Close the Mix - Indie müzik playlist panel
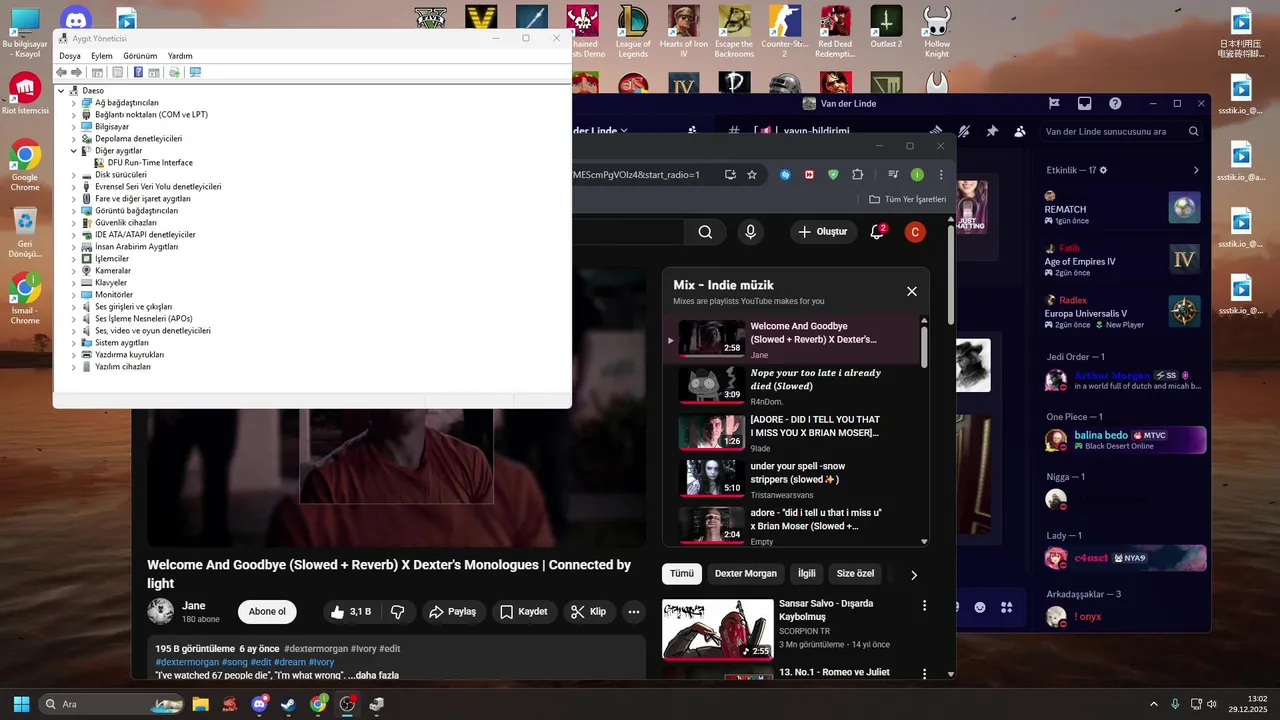Viewport: 1280px width, 720px height. tap(911, 291)
